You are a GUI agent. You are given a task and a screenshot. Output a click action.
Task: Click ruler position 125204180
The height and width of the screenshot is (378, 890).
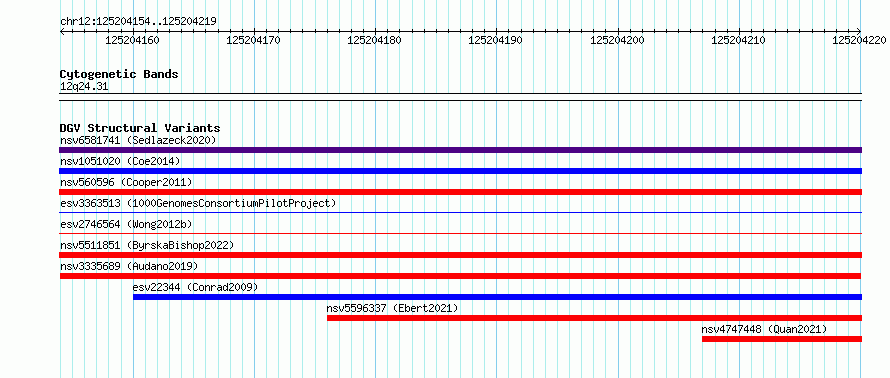pos(375,40)
